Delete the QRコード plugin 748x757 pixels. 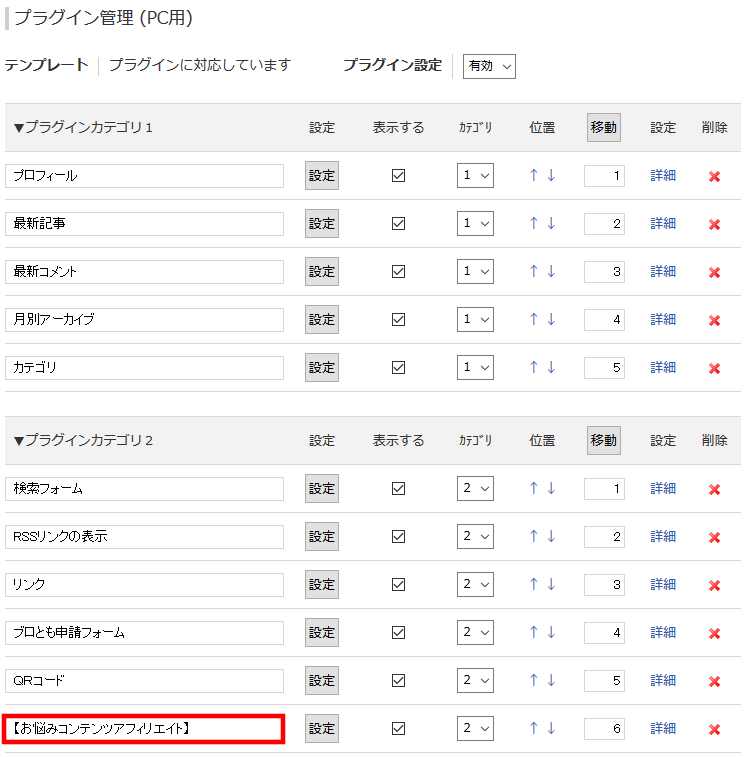[714, 681]
